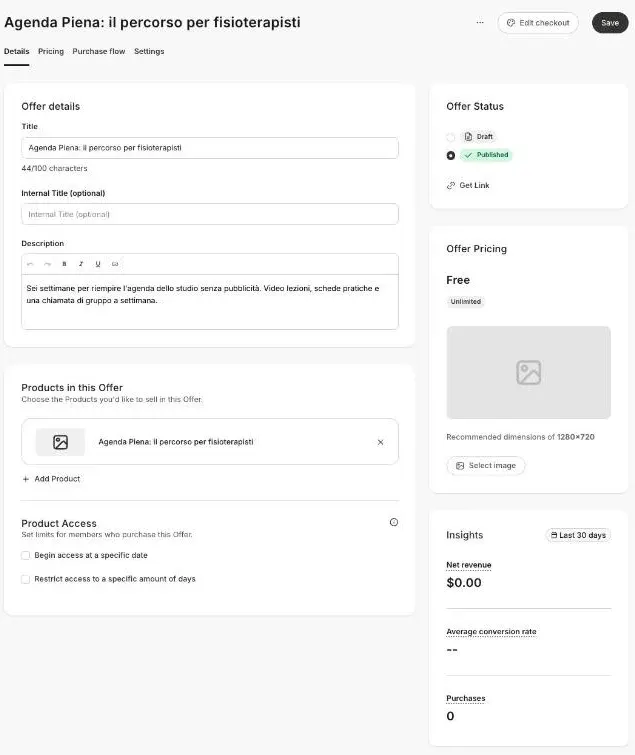
Task: Select the Draft status radio button
Action: (x=451, y=137)
